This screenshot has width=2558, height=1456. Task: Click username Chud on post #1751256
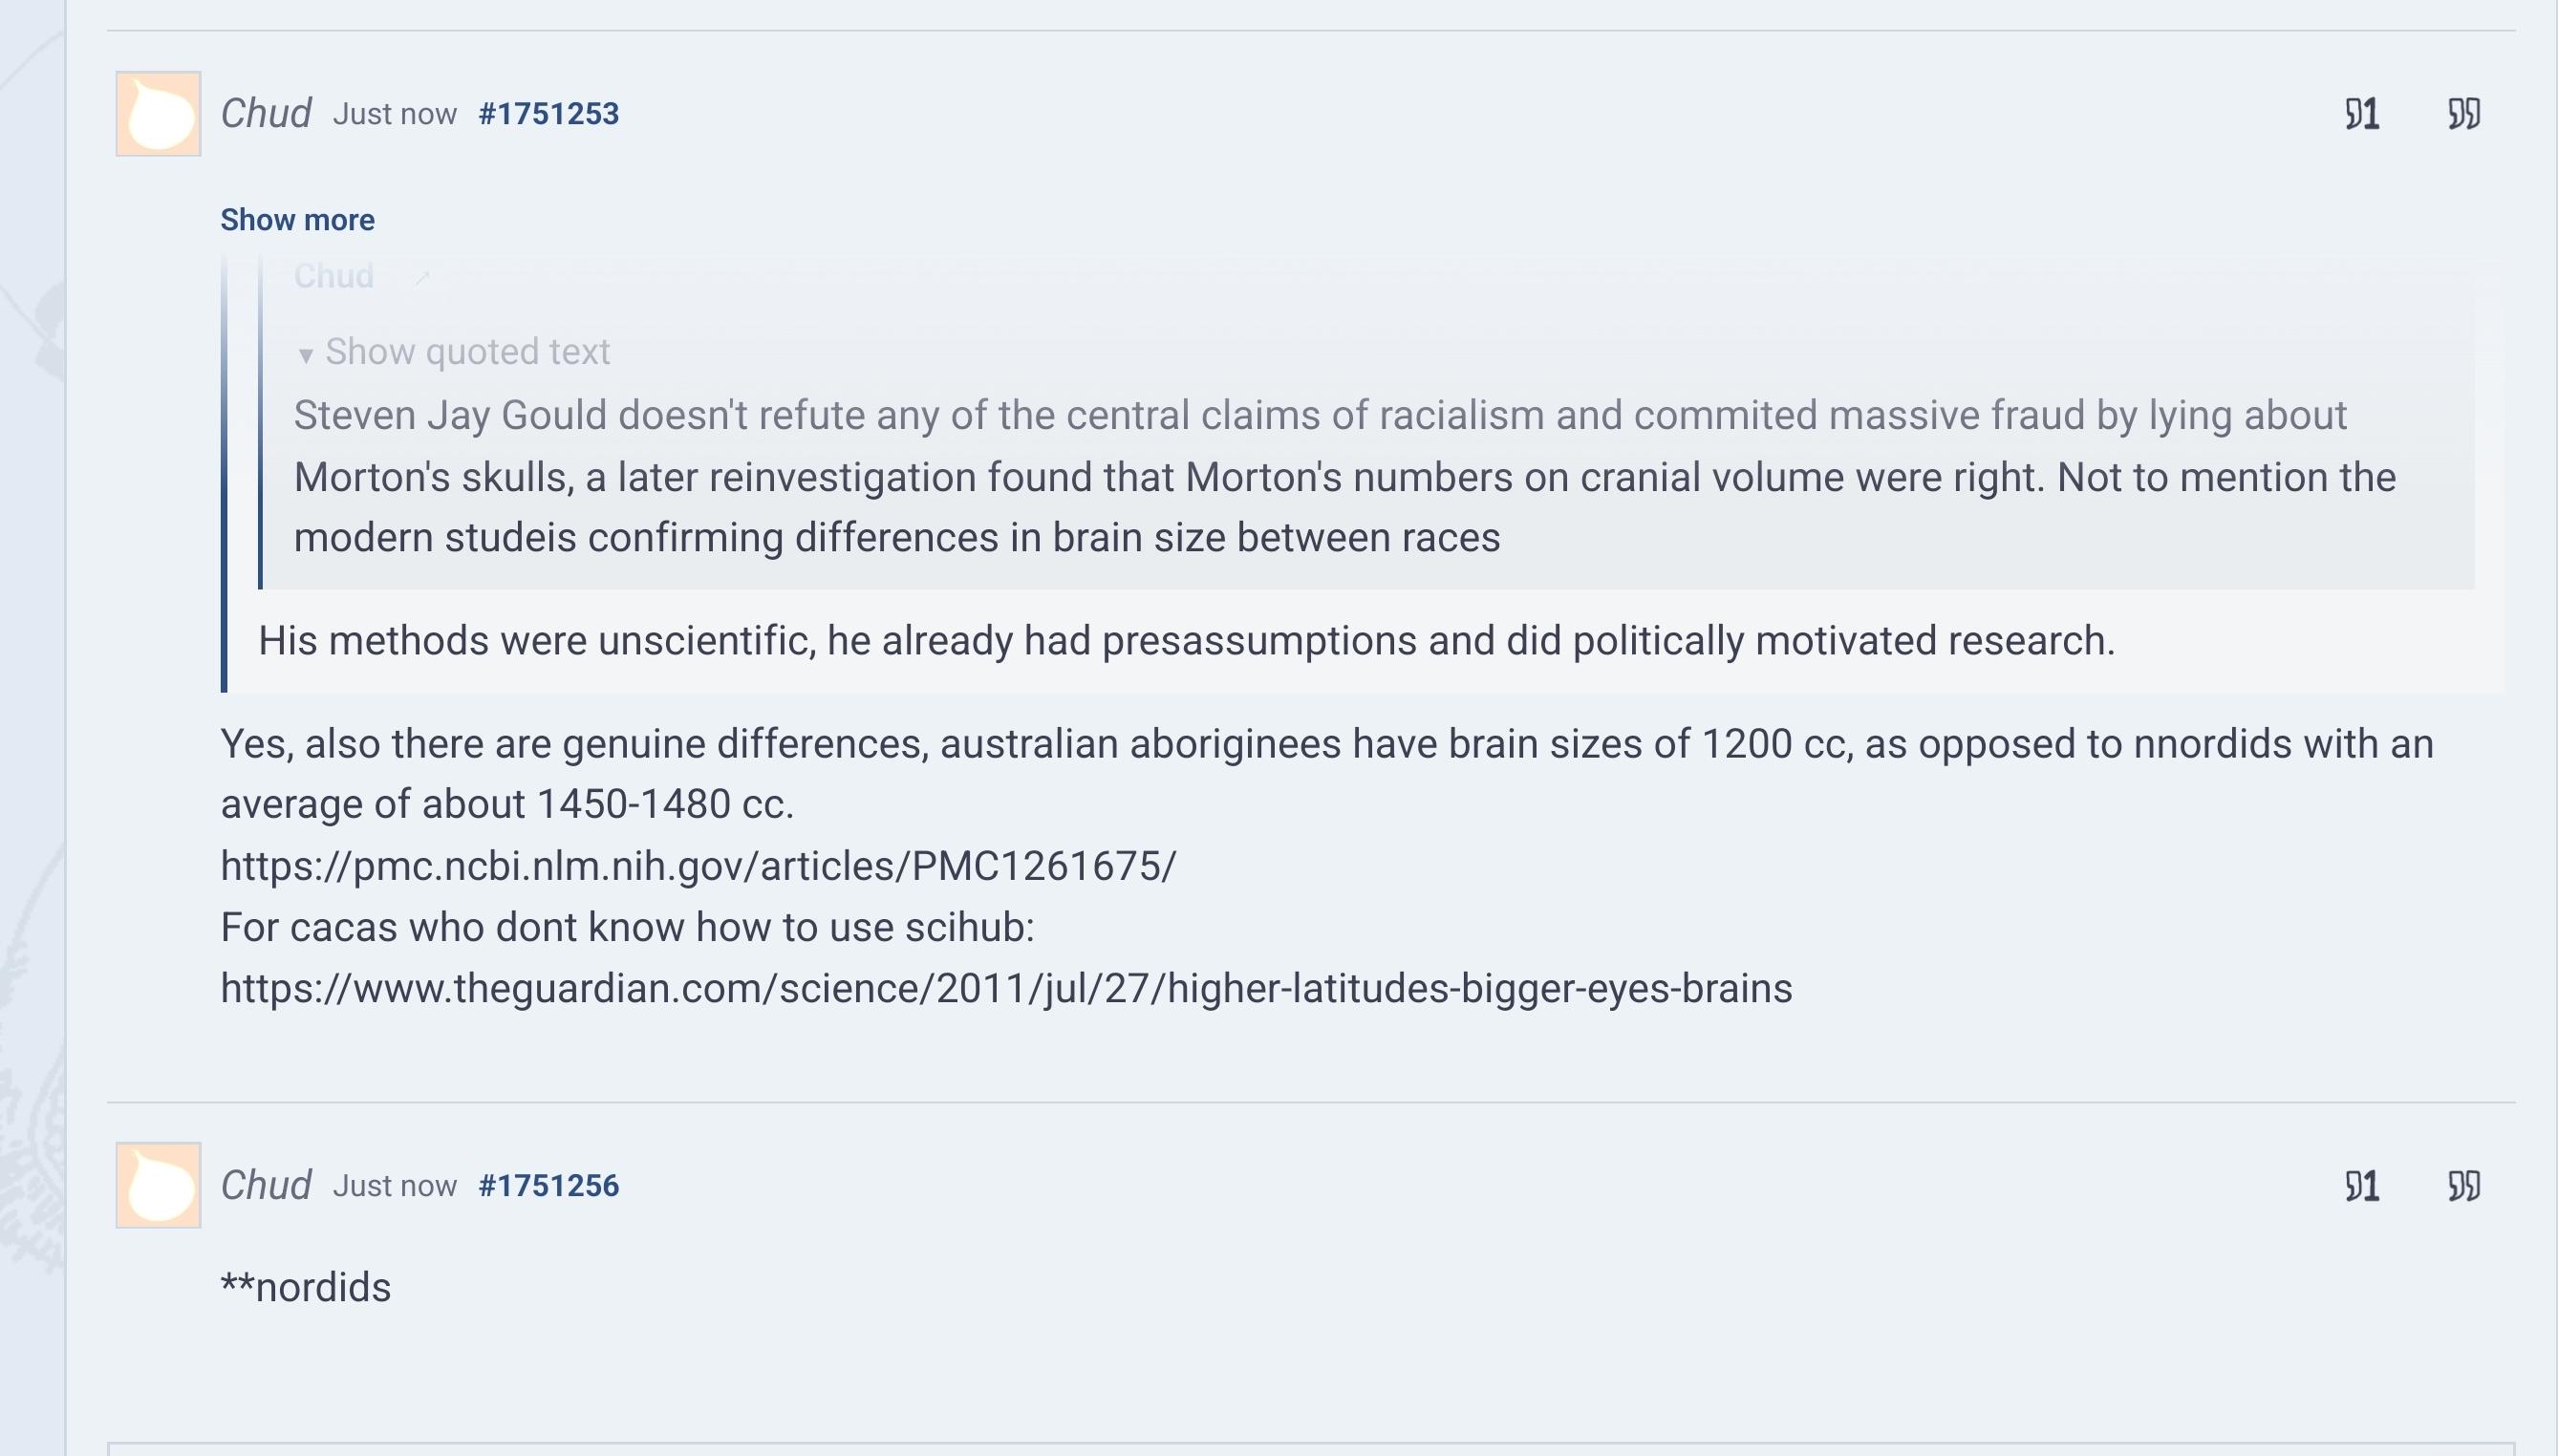tap(266, 1186)
